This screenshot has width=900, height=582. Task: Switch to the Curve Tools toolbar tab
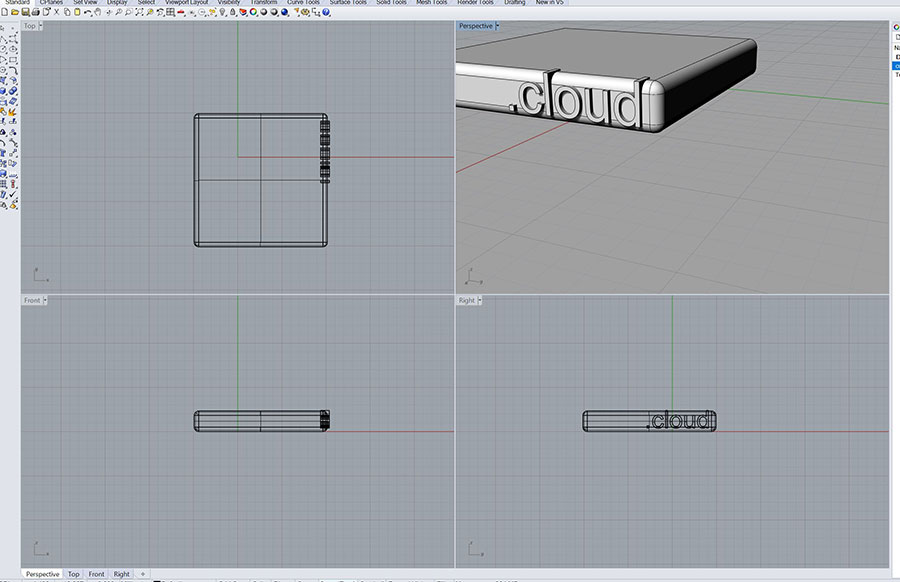[x=303, y=2]
